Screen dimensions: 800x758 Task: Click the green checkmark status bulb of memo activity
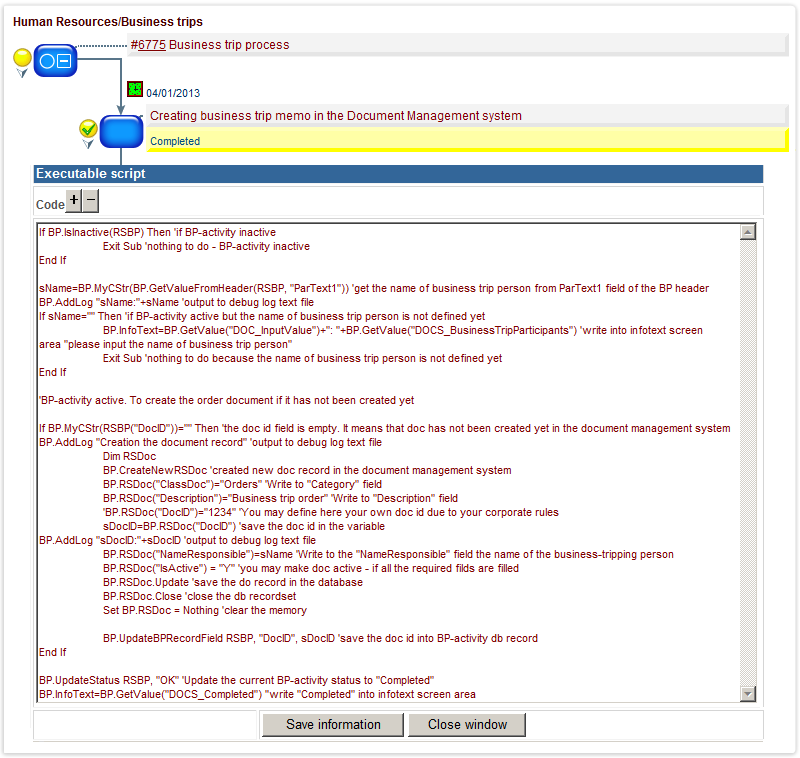coord(88,129)
